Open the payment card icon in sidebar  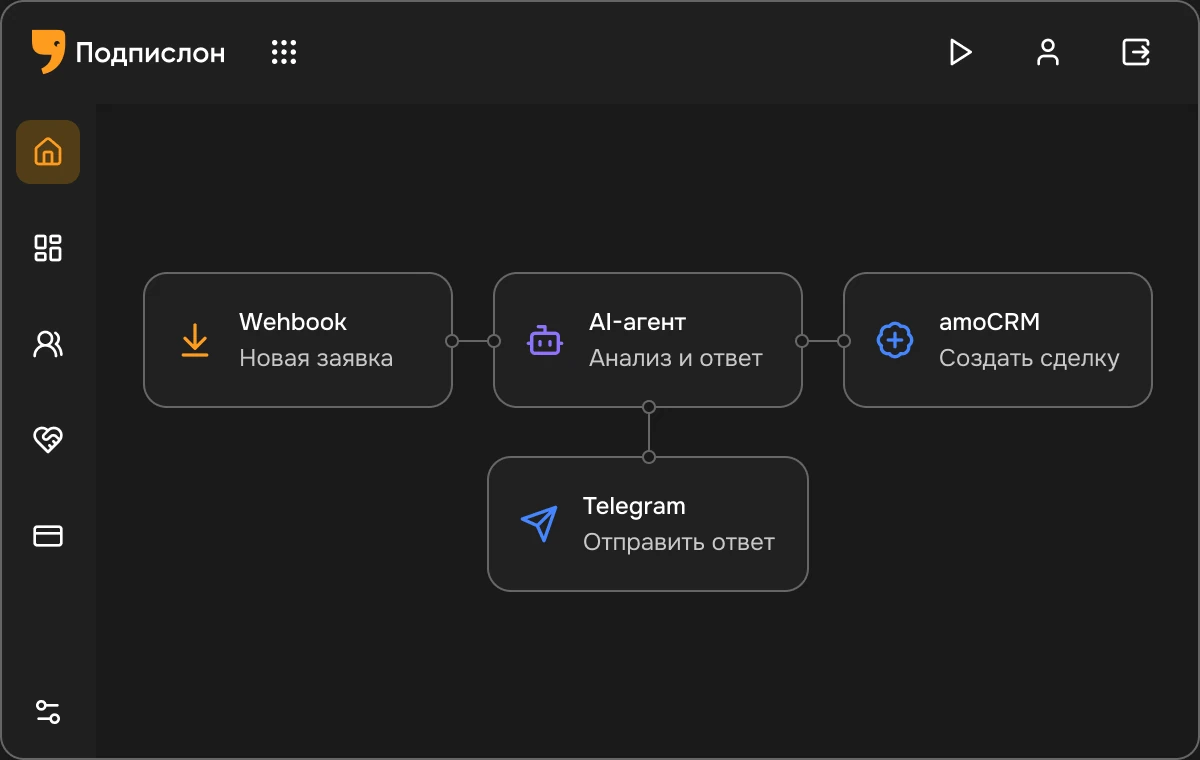[x=48, y=536]
